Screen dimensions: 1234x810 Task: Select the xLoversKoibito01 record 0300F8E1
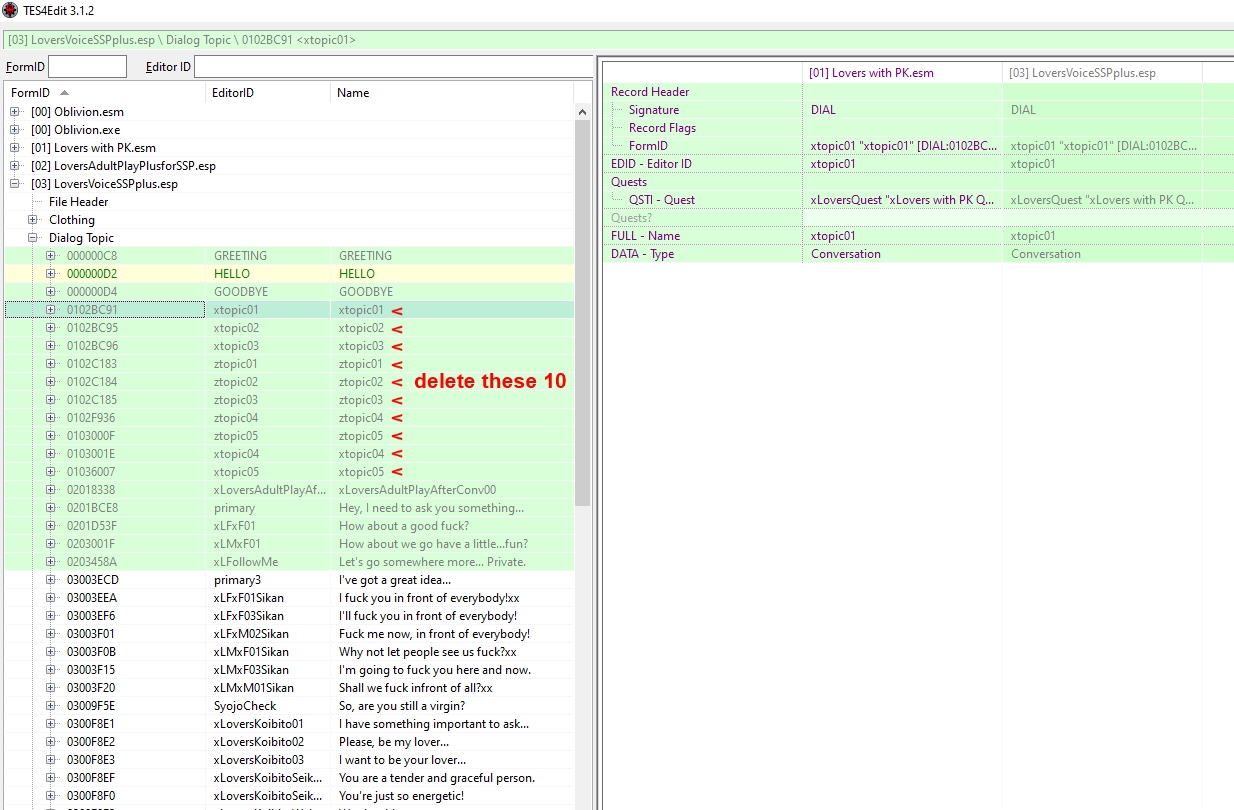pyautogui.click(x=289, y=724)
